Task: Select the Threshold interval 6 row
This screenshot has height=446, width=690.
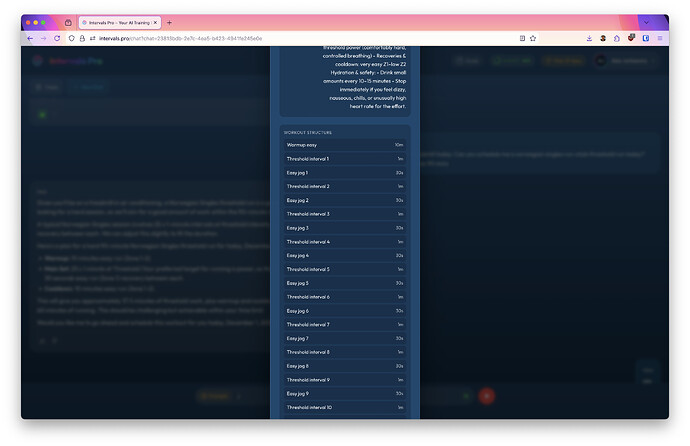Action: pyautogui.click(x=345, y=297)
